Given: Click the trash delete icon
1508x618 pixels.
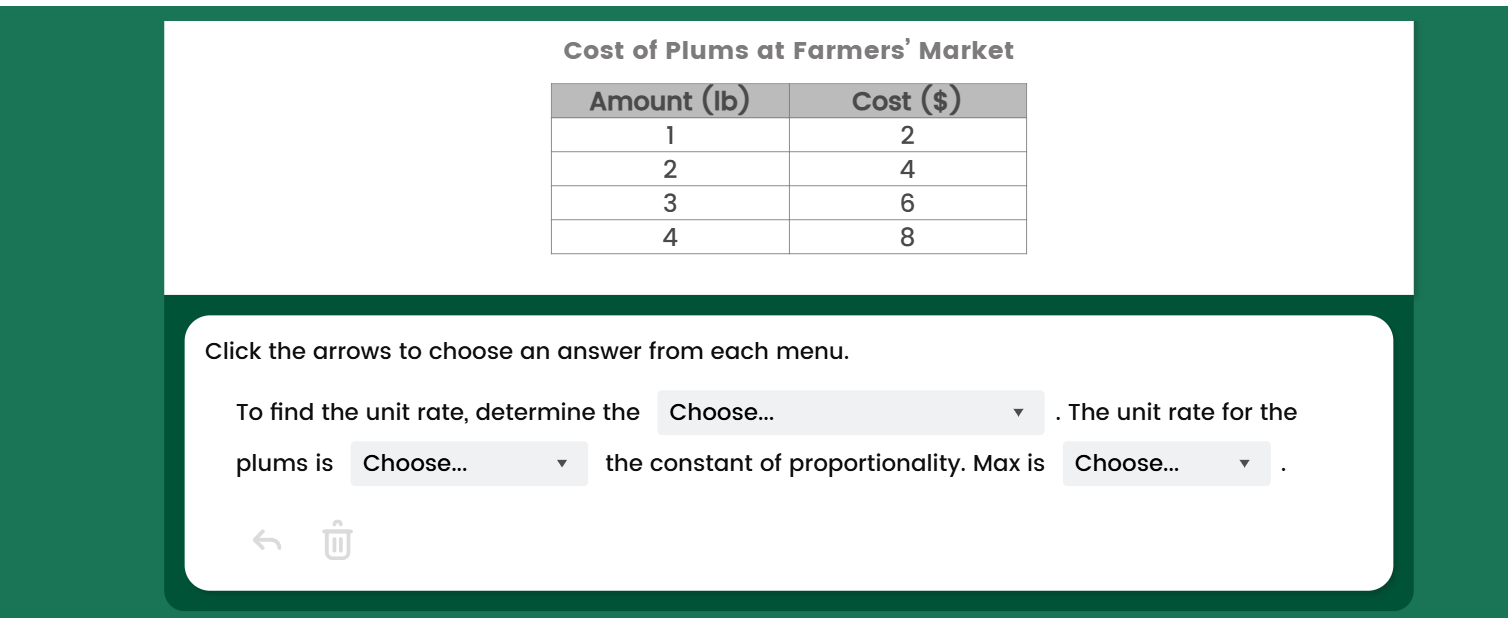Looking at the screenshot, I should [x=336, y=543].
